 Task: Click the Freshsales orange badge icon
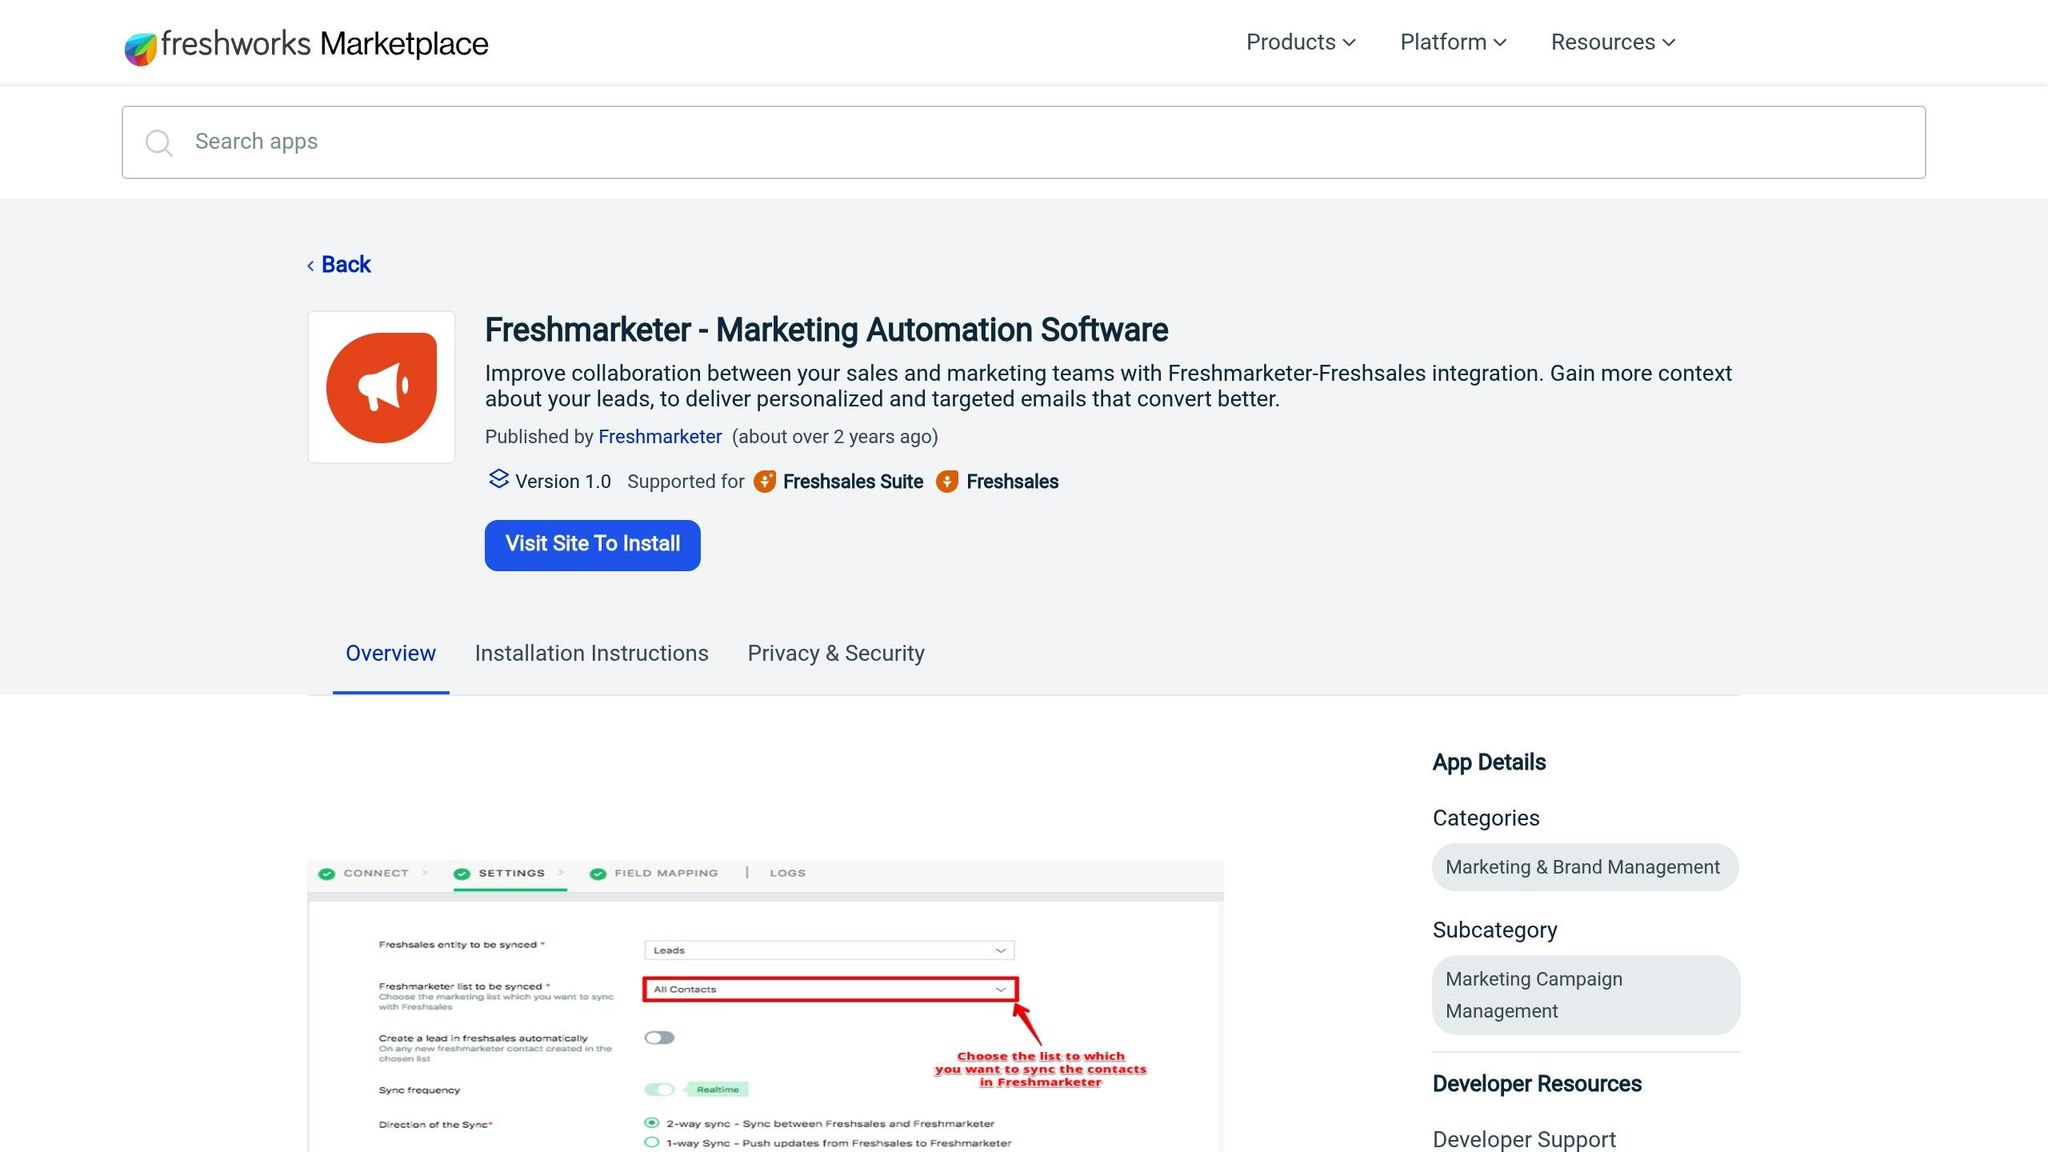[947, 482]
